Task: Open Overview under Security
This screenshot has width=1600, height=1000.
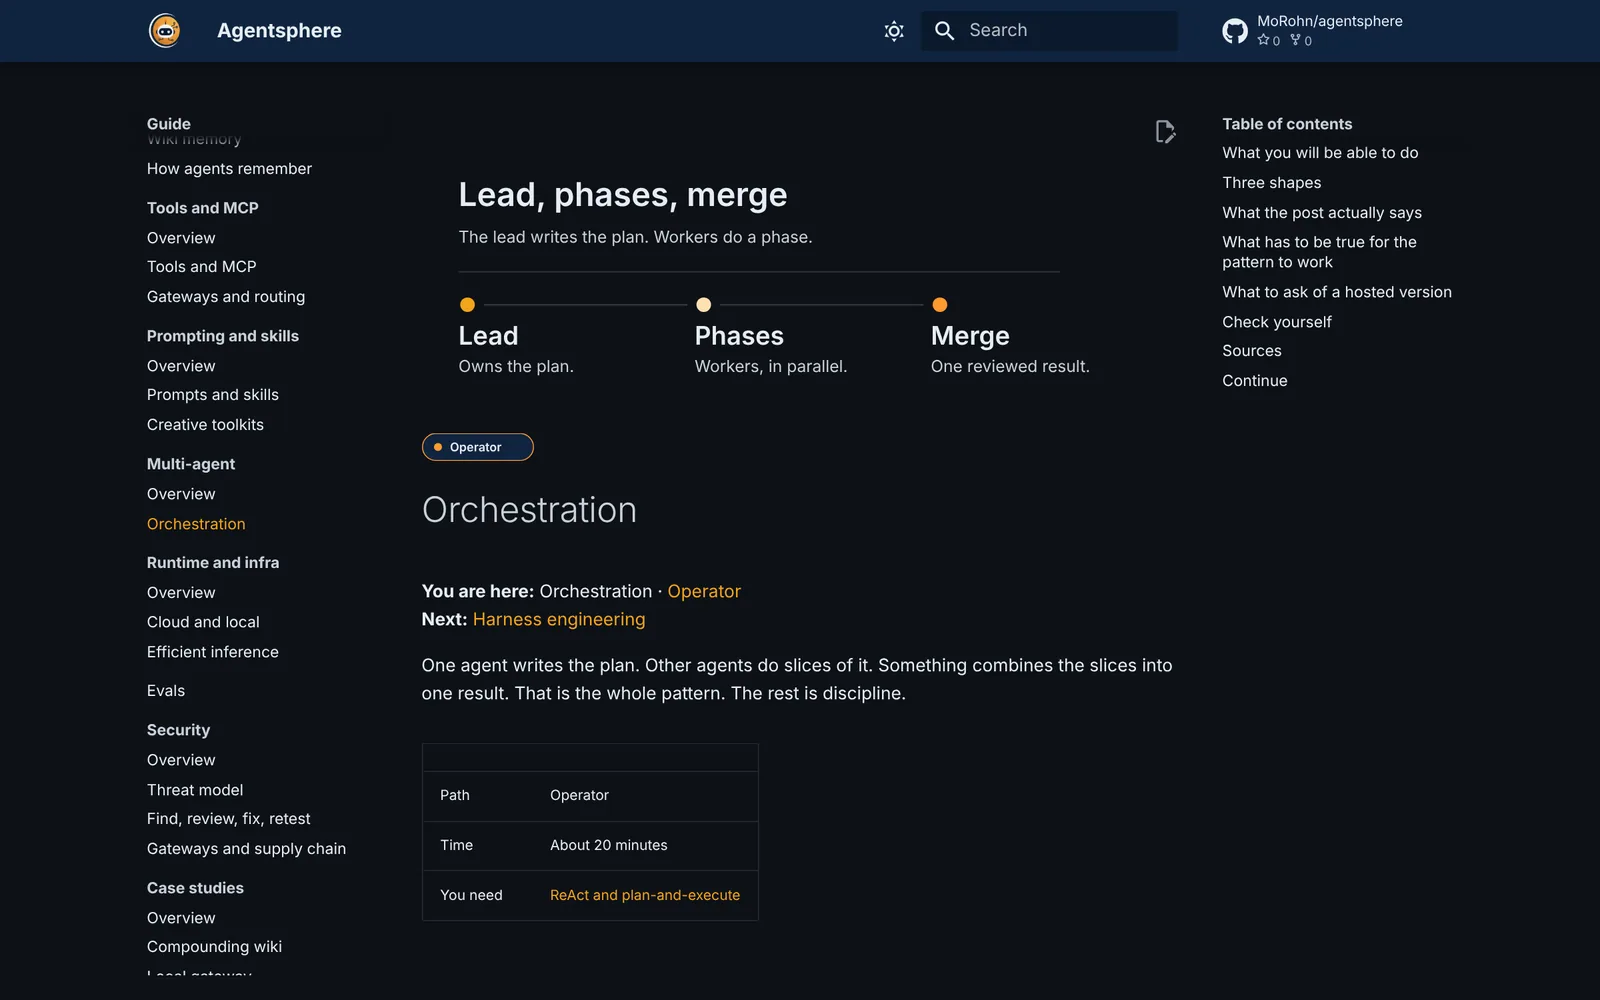Action: click(181, 760)
